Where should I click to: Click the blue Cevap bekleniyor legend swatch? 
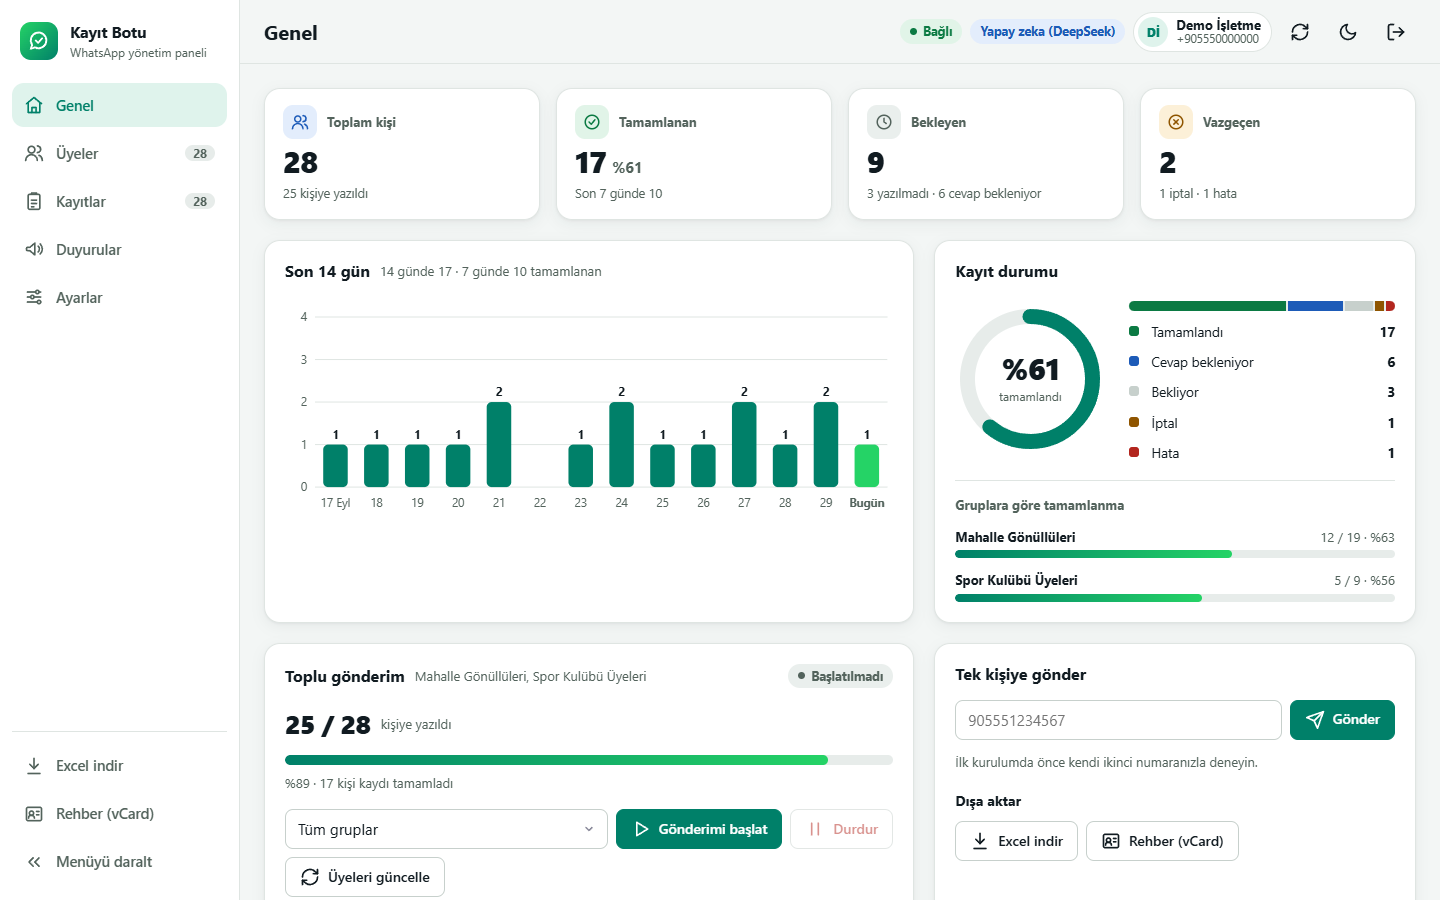1134,361
